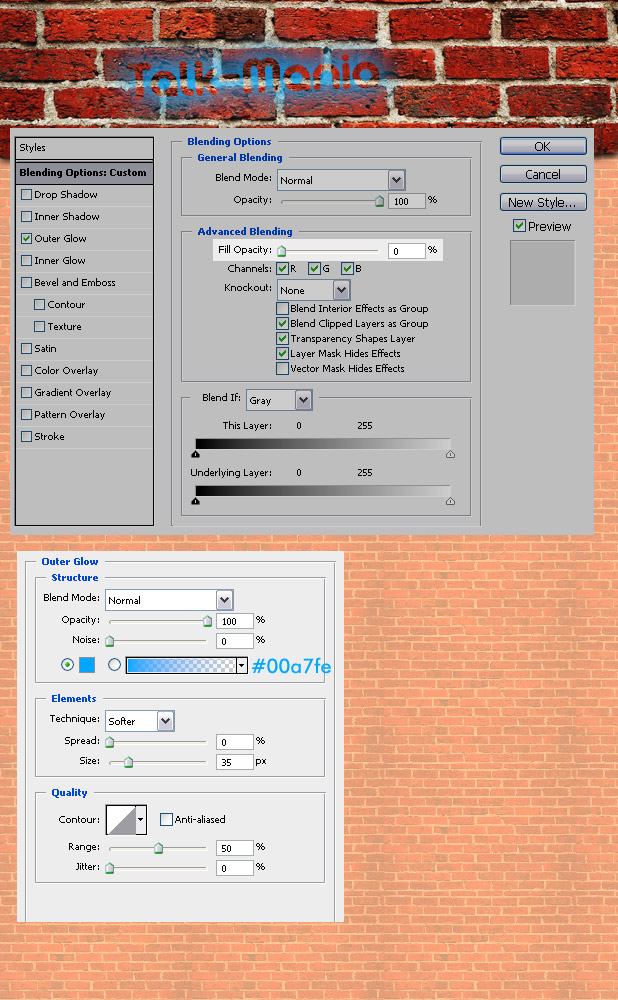Click the Contour curve thumbnail
Screen dimensions: 618x1000
(121, 820)
